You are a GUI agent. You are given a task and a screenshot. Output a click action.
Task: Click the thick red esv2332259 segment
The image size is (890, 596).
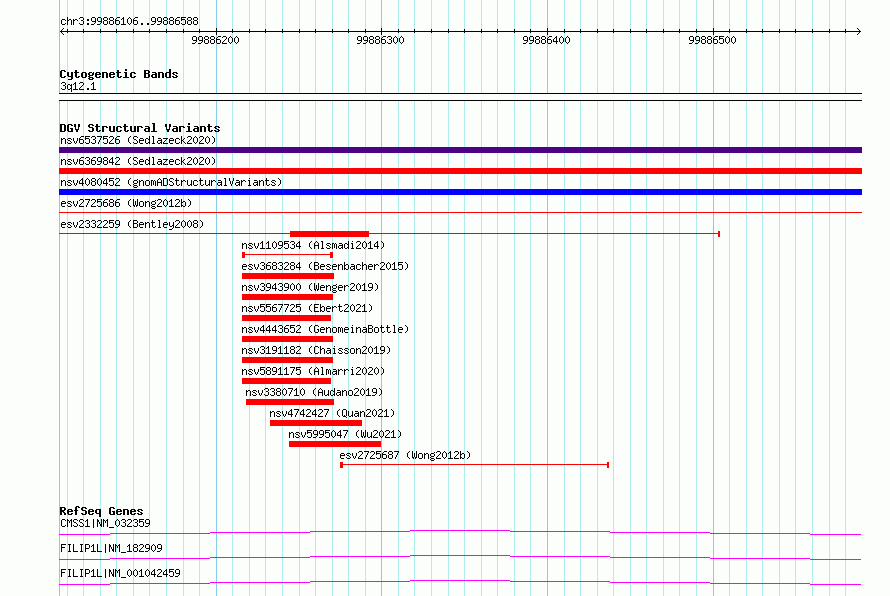pyautogui.click(x=329, y=234)
